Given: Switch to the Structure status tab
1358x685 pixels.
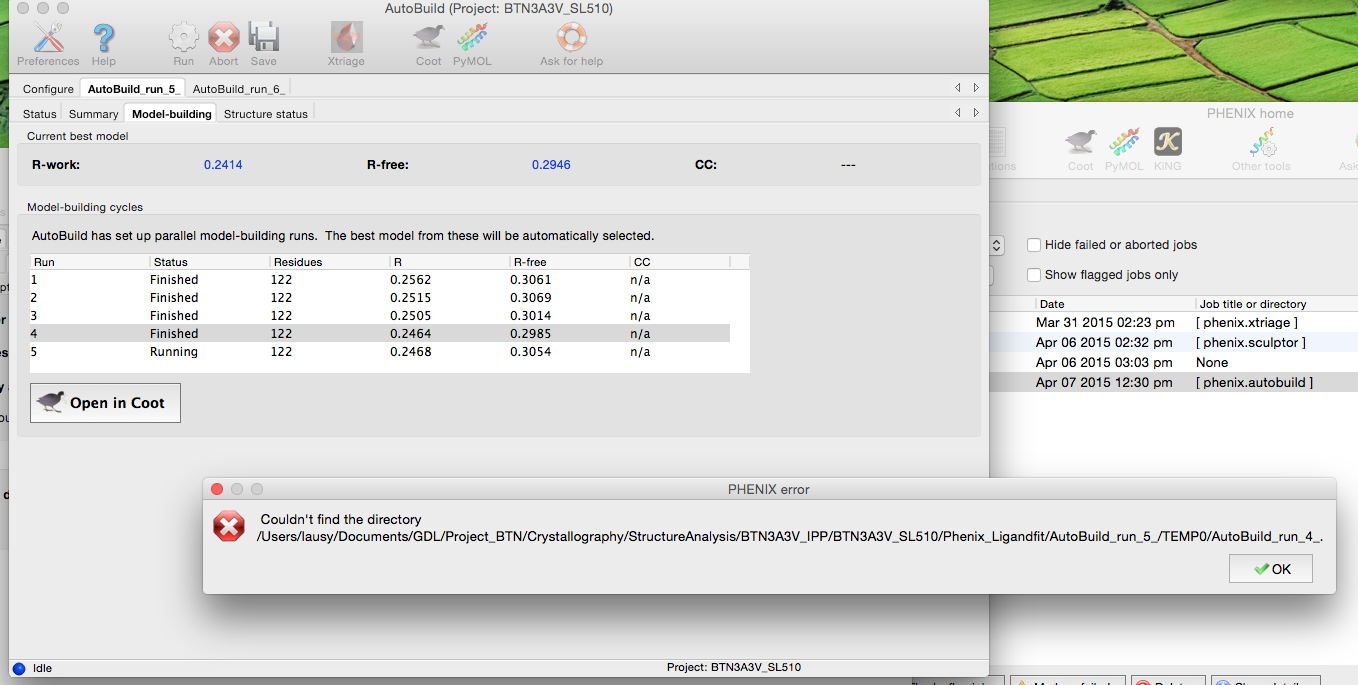Looking at the screenshot, I should pyautogui.click(x=265, y=114).
